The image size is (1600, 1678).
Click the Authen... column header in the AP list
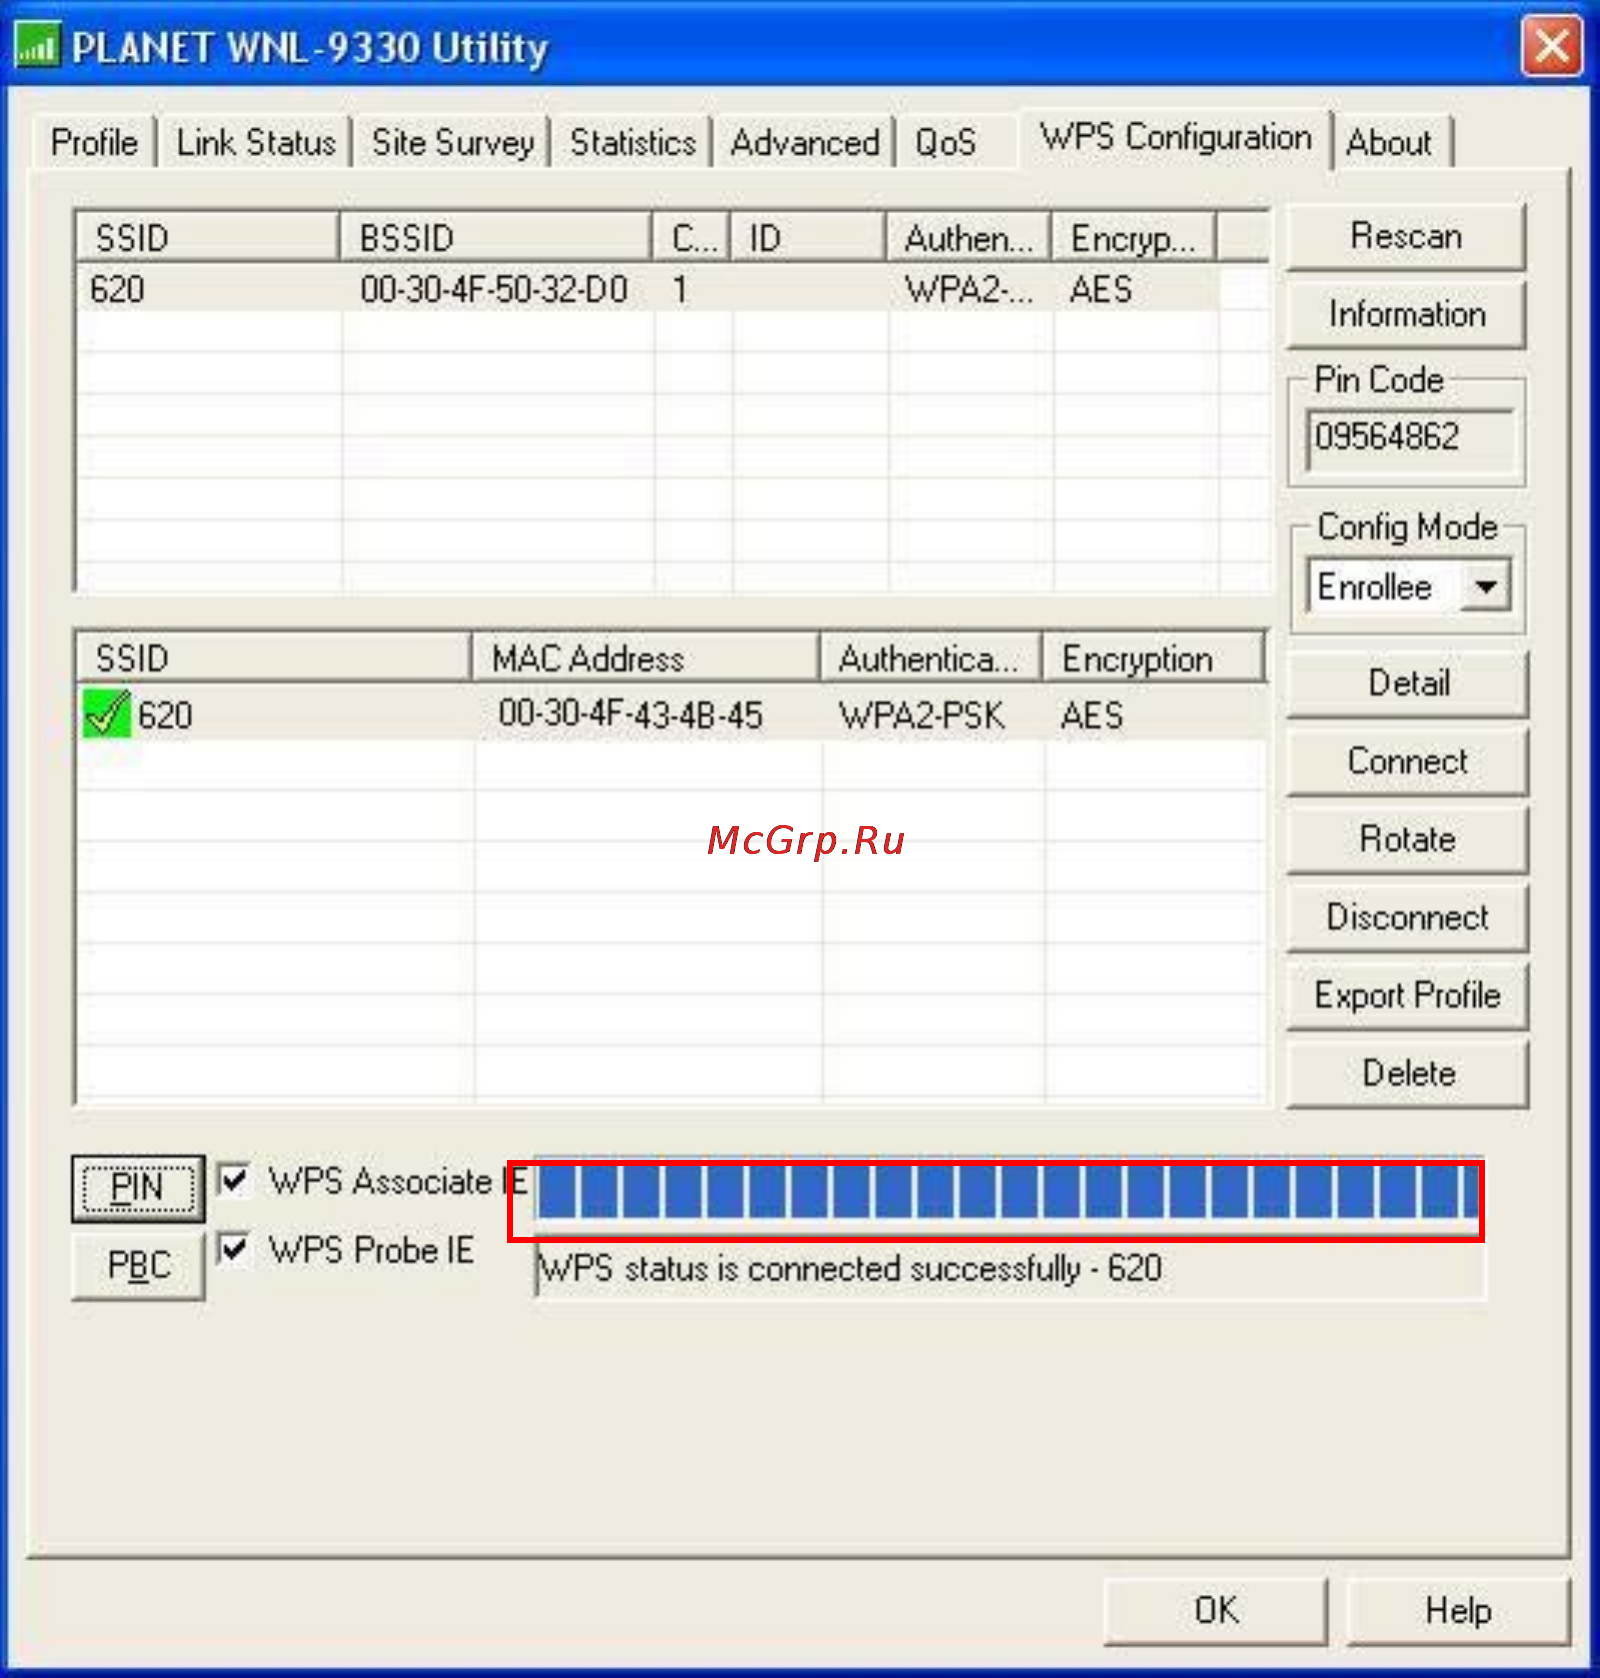point(969,238)
